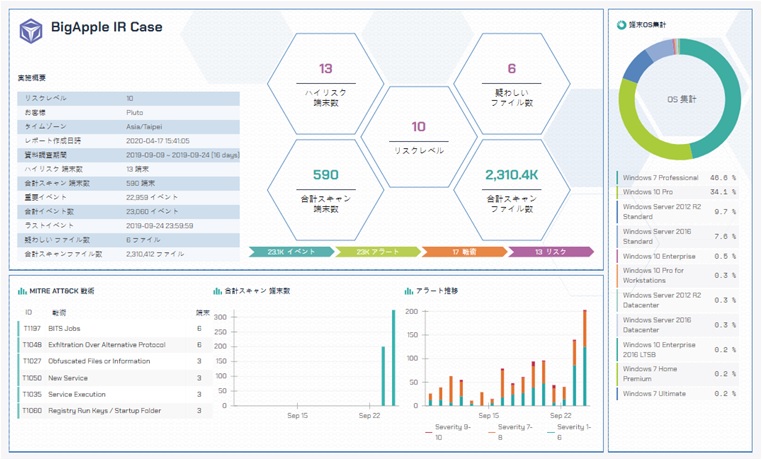Select the 590 合計スキャン端末数 hexagon
The height and width of the screenshot is (460, 762).
(326, 190)
